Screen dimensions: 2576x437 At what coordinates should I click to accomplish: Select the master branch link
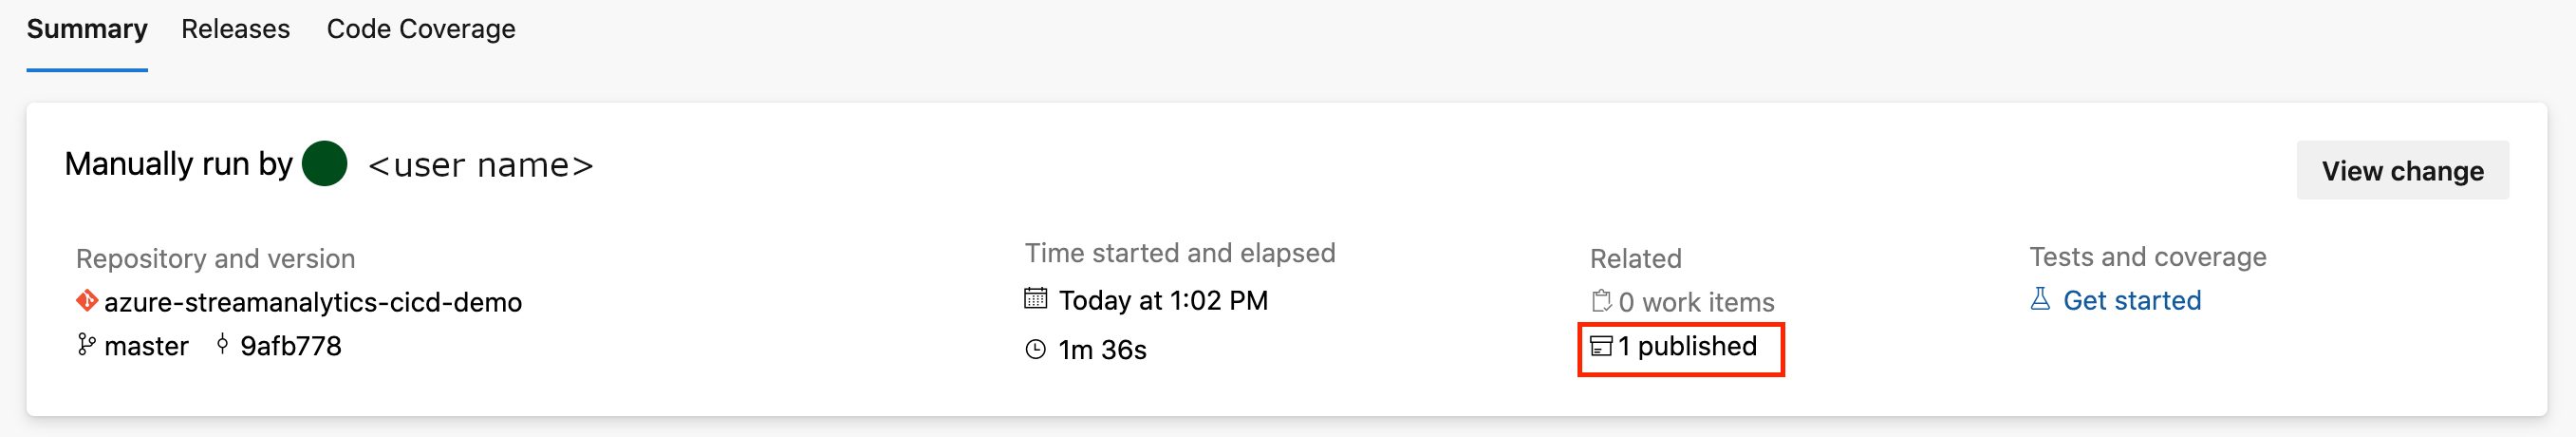[146, 346]
